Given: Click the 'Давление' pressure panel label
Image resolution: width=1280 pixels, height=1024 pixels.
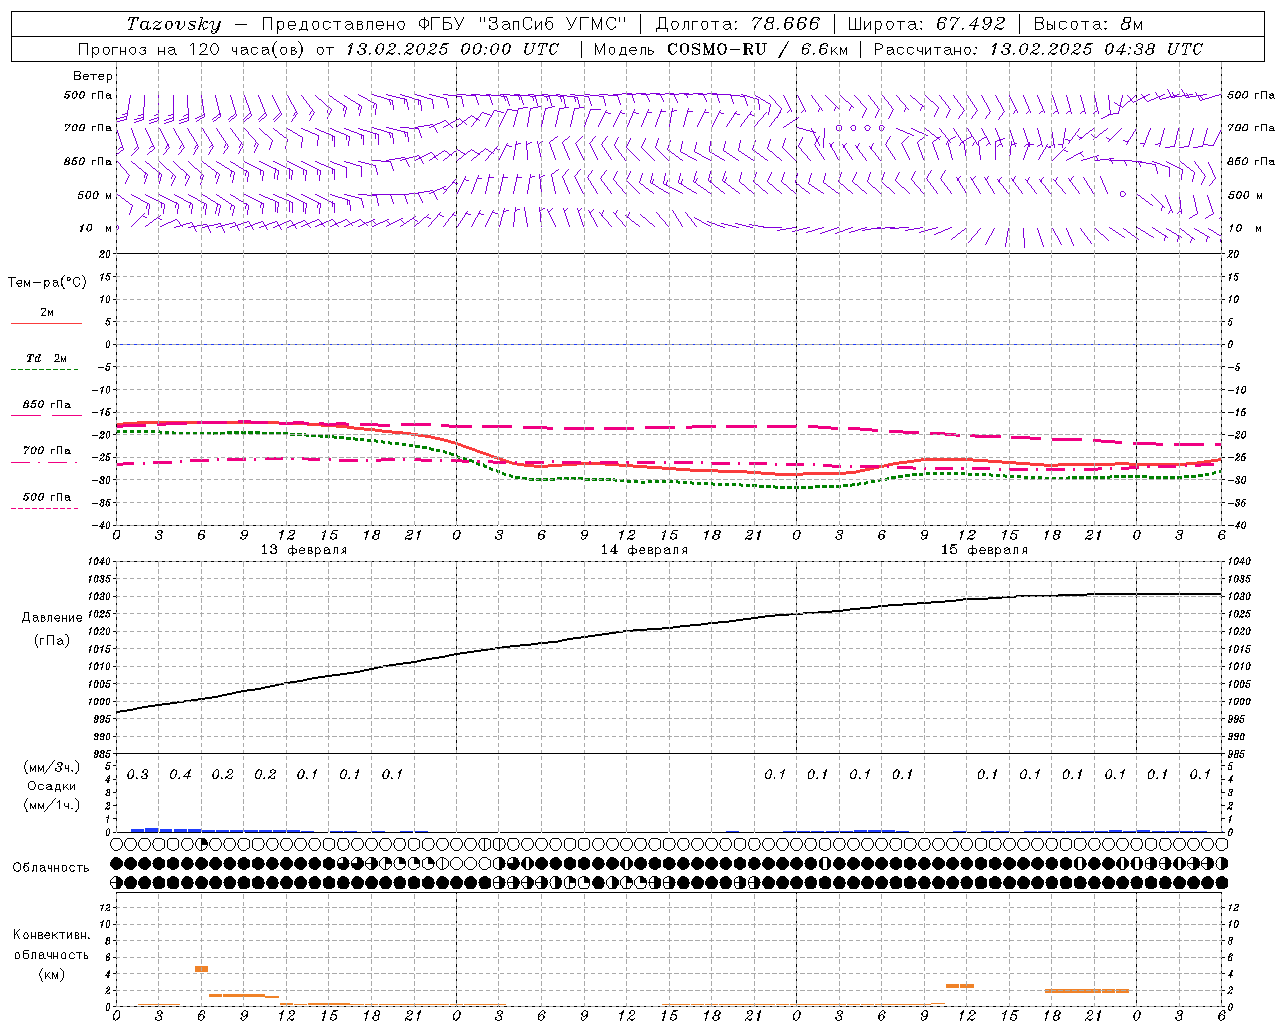Looking at the screenshot, I should 52,618.
